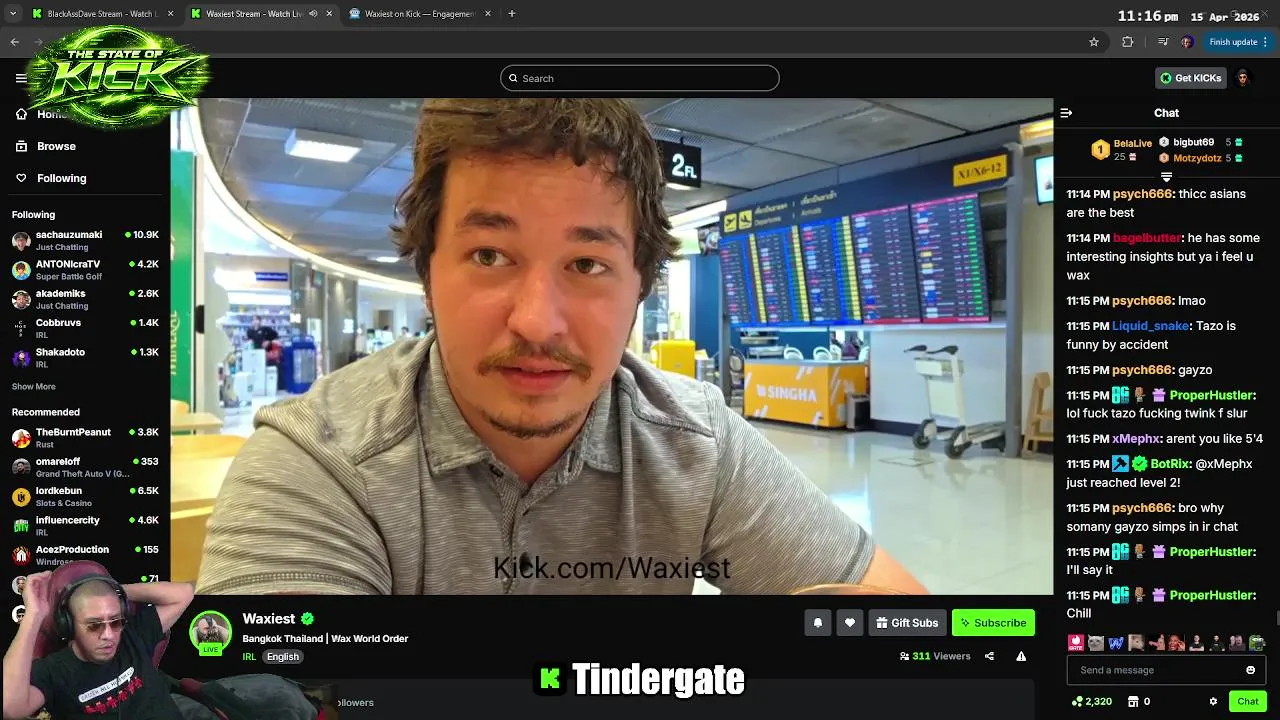Switch to Waxiest on Kick Engagement tab
Viewport: 1280px width, 720px height.
[418, 14]
